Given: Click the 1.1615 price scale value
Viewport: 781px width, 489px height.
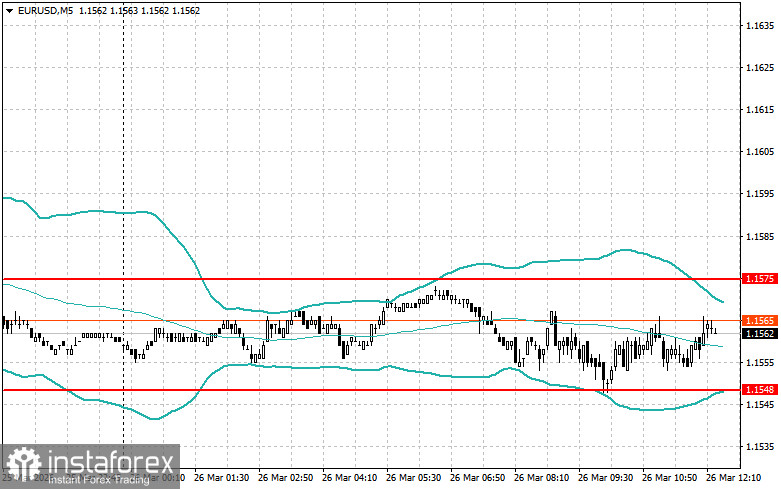Looking at the screenshot, I should tap(760, 110).
